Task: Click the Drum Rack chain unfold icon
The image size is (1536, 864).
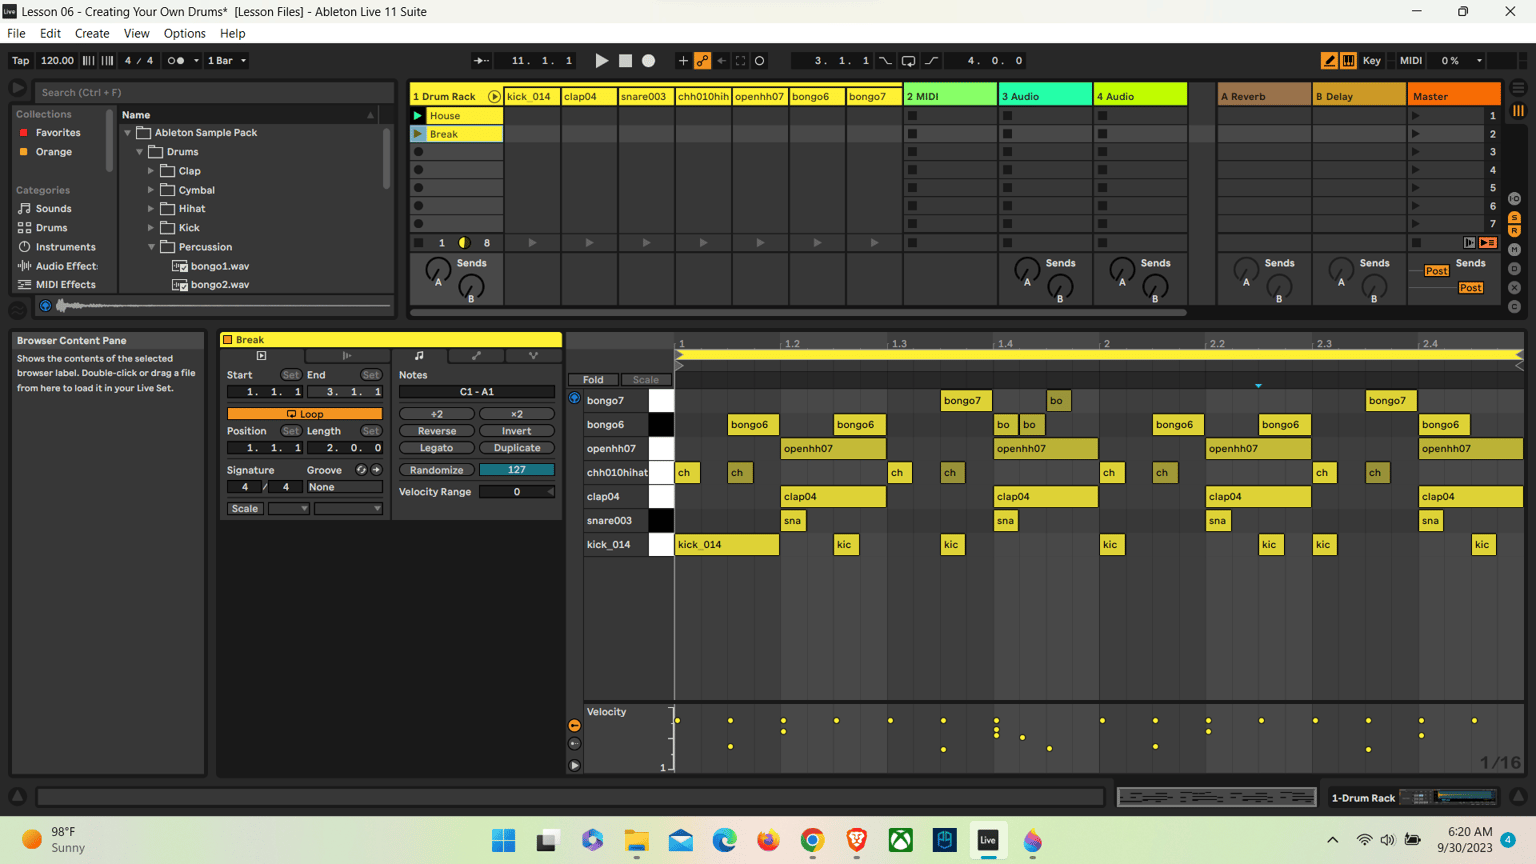Action: (x=494, y=97)
